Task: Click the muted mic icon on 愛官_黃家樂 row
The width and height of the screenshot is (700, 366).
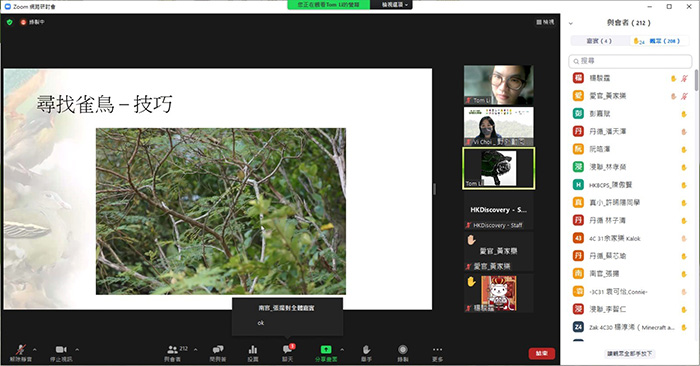Action: [684, 96]
